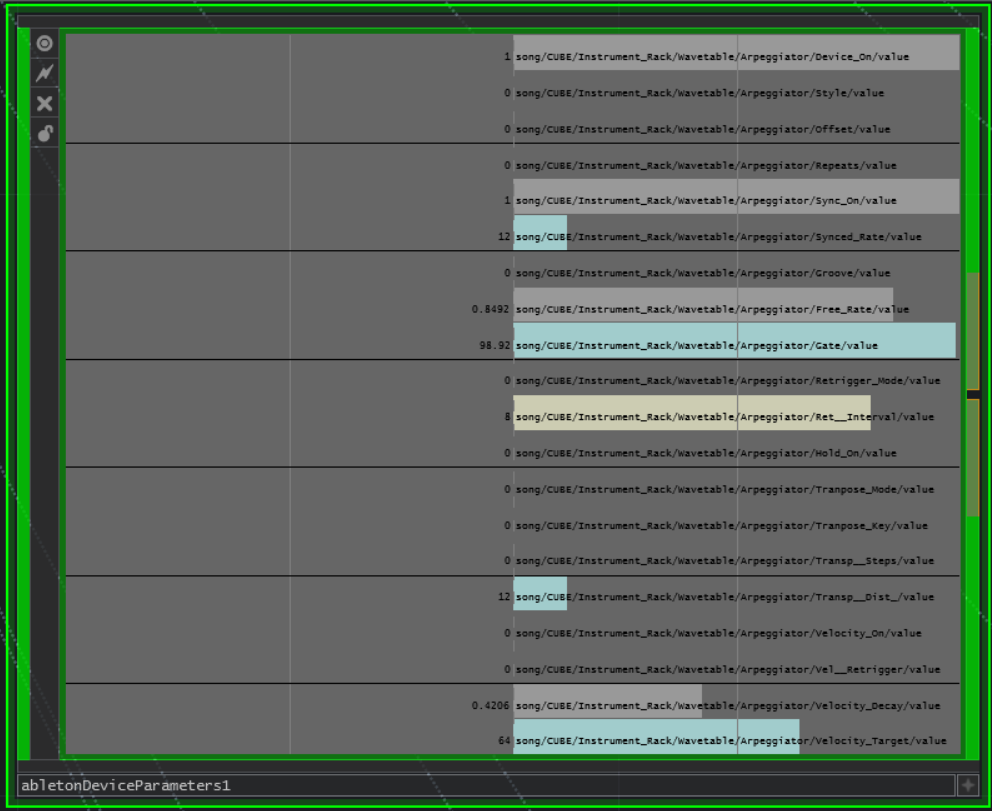Viewport: 992px width, 811px height.
Task: Click the 0.4206 value of Velocity_Decay
Action: pyautogui.click(x=490, y=705)
